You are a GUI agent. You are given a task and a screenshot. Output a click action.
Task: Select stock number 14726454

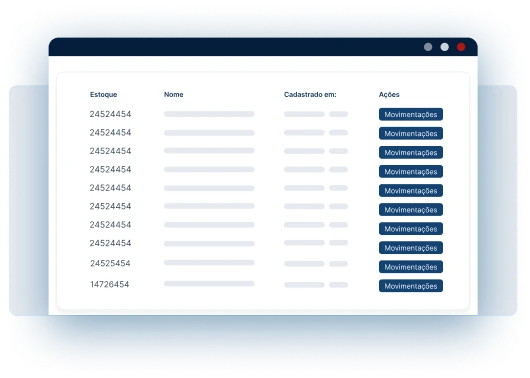coord(110,284)
